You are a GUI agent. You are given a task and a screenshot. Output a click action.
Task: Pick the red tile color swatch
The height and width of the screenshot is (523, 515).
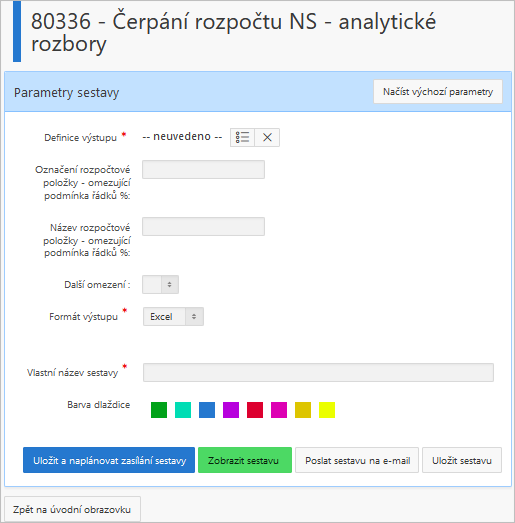coord(255,410)
